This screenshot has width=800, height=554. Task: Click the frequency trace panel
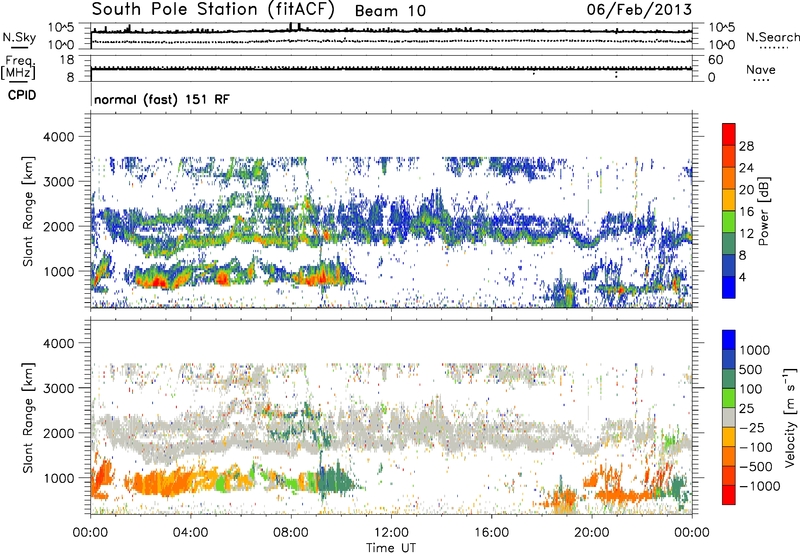tap(391, 68)
